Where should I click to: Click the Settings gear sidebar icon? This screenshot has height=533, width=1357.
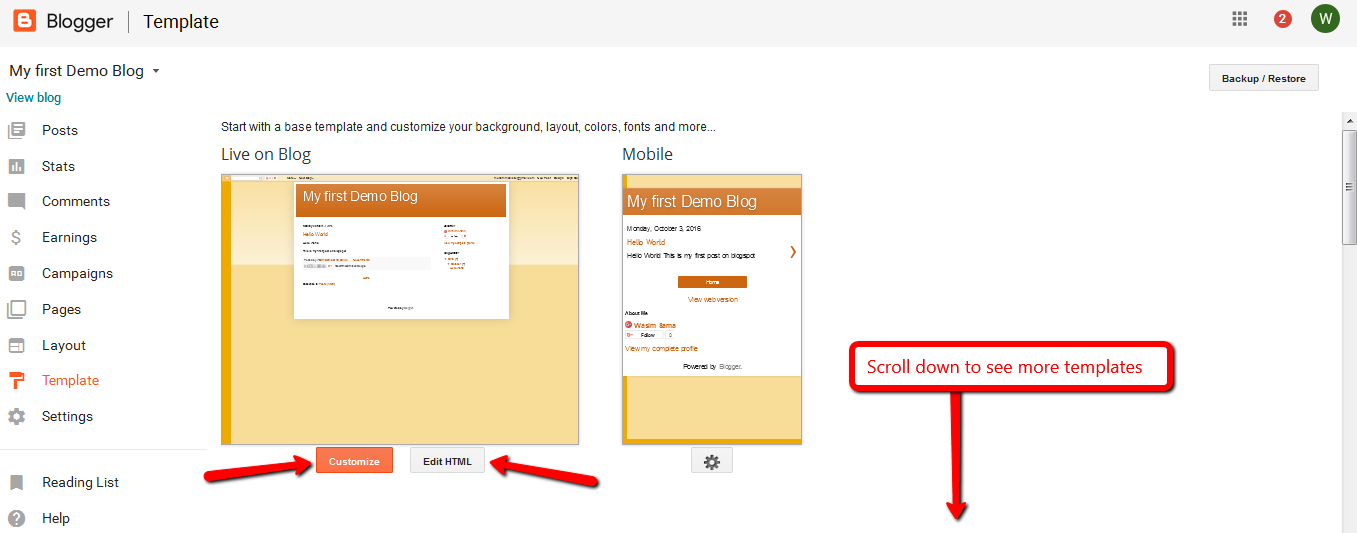coord(16,416)
